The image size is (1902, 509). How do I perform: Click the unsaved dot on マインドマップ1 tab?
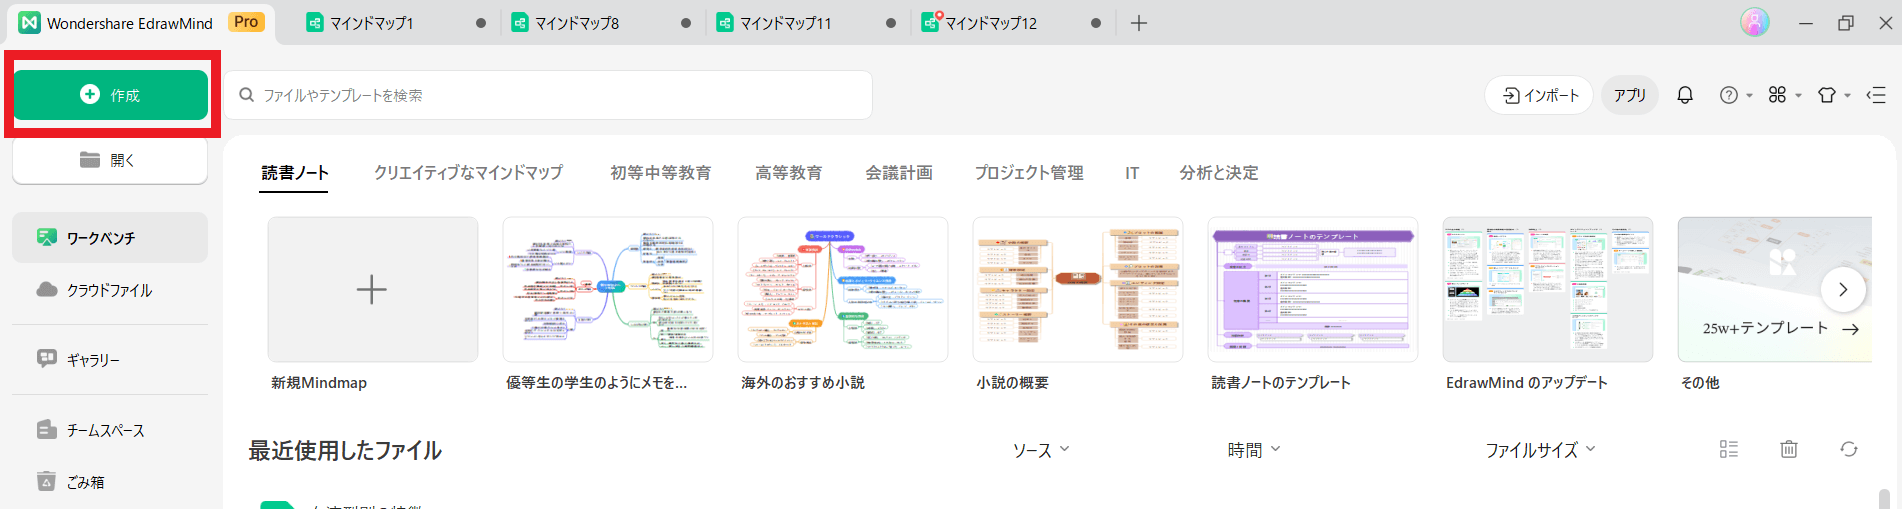click(481, 23)
